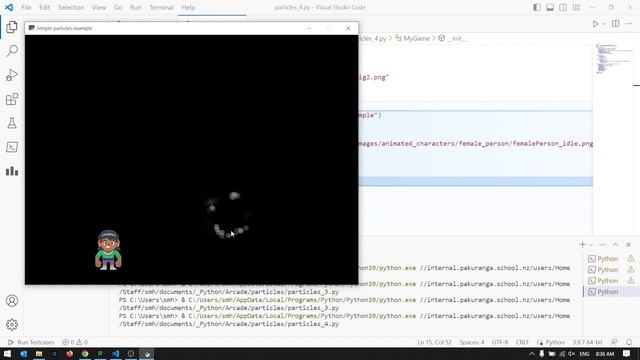Open Firefox from the taskbar
Screen dimensions: 640x360
69,354
